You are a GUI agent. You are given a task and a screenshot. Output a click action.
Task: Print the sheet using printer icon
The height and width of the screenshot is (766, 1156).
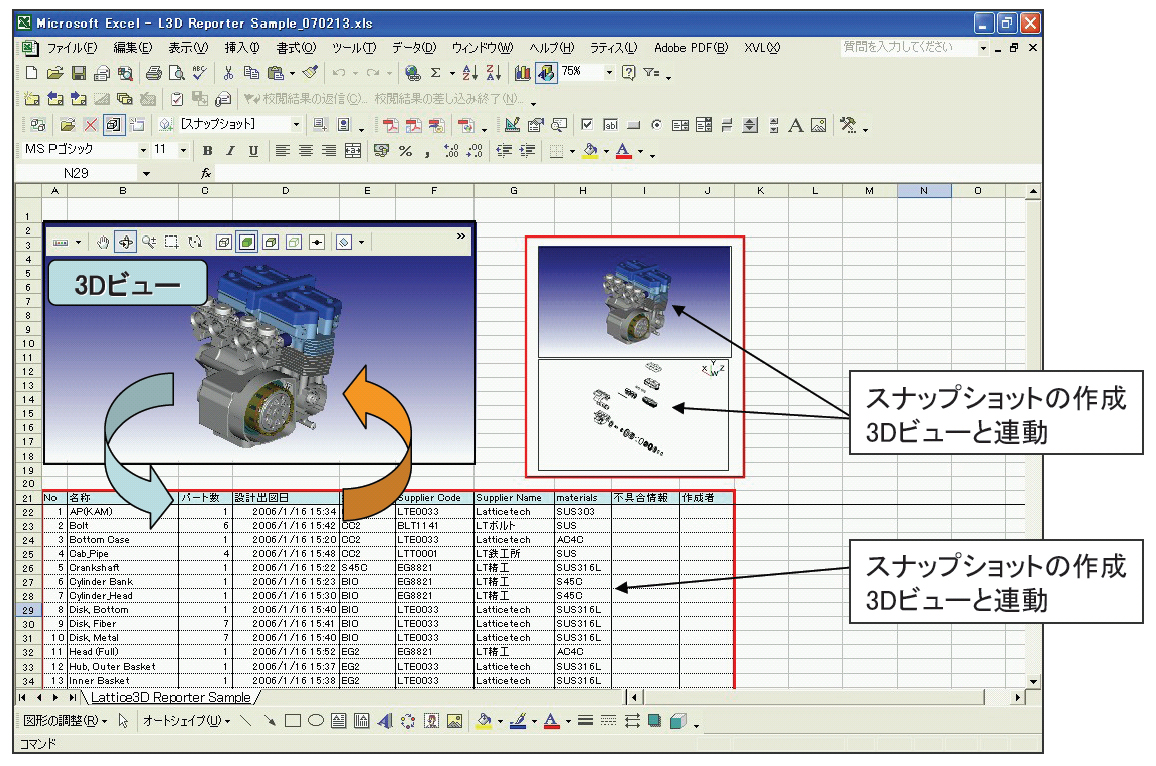click(153, 73)
